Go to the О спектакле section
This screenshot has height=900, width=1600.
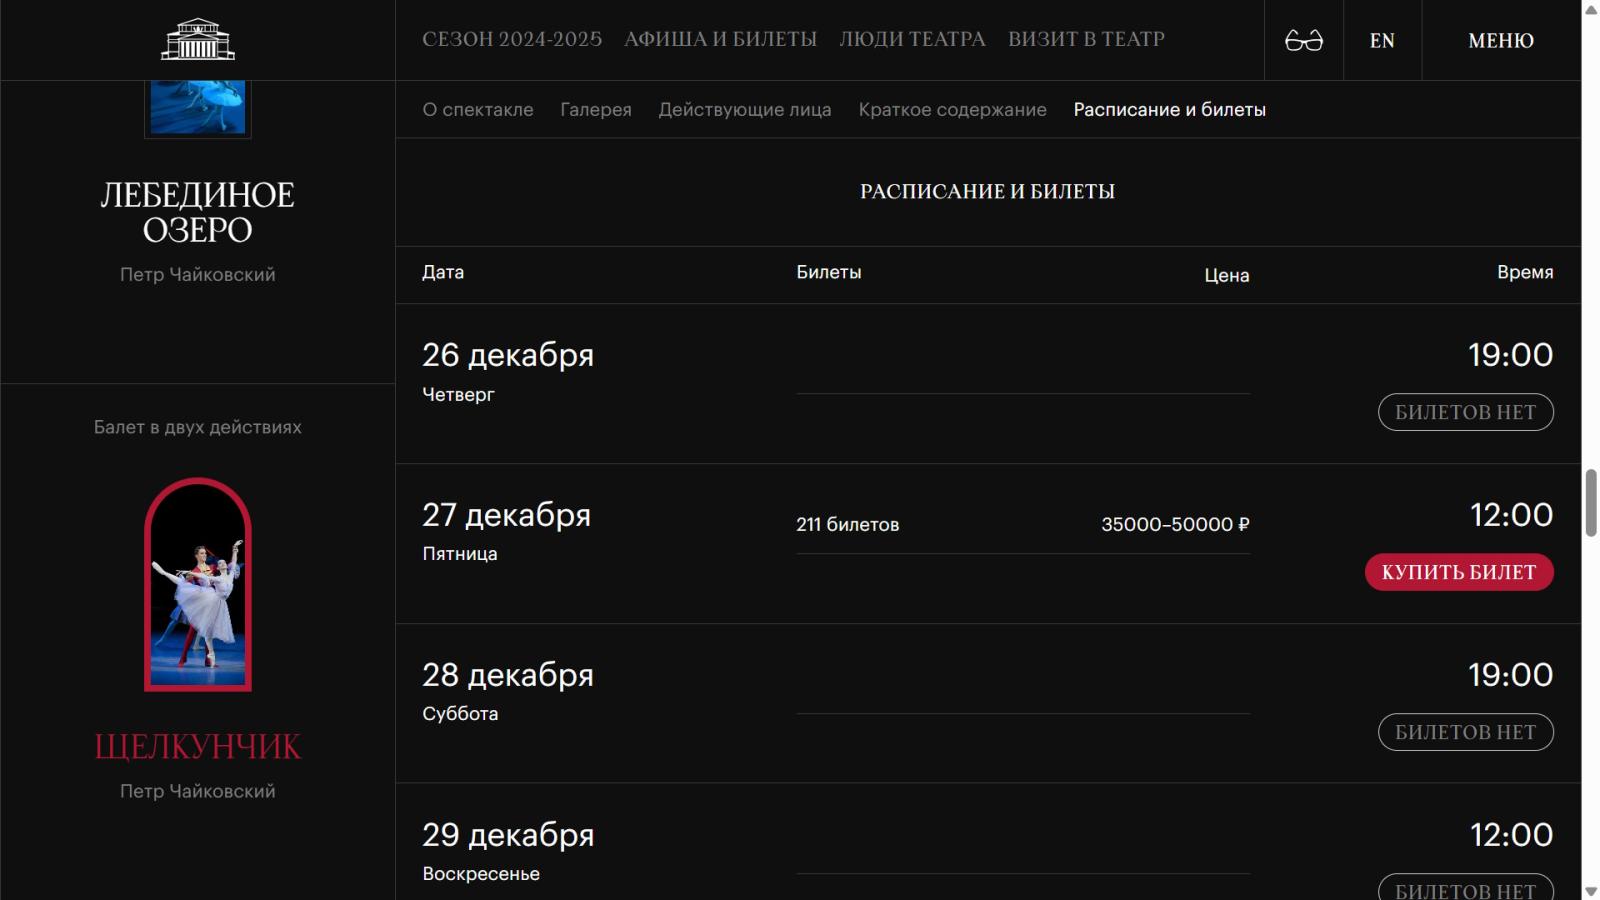[478, 109]
